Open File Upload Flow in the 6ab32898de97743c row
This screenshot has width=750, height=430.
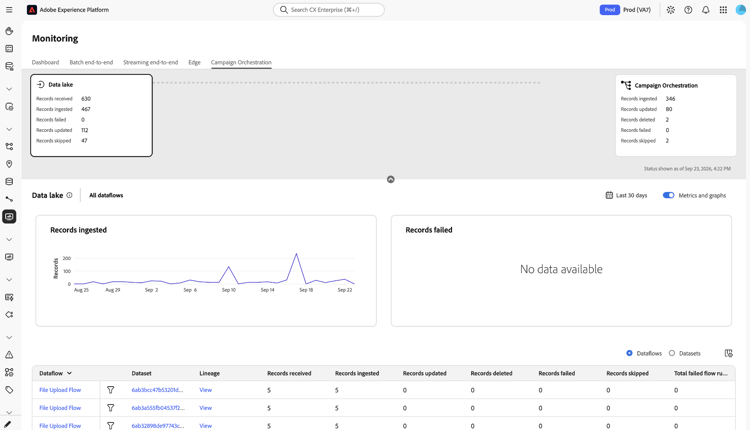coord(60,426)
